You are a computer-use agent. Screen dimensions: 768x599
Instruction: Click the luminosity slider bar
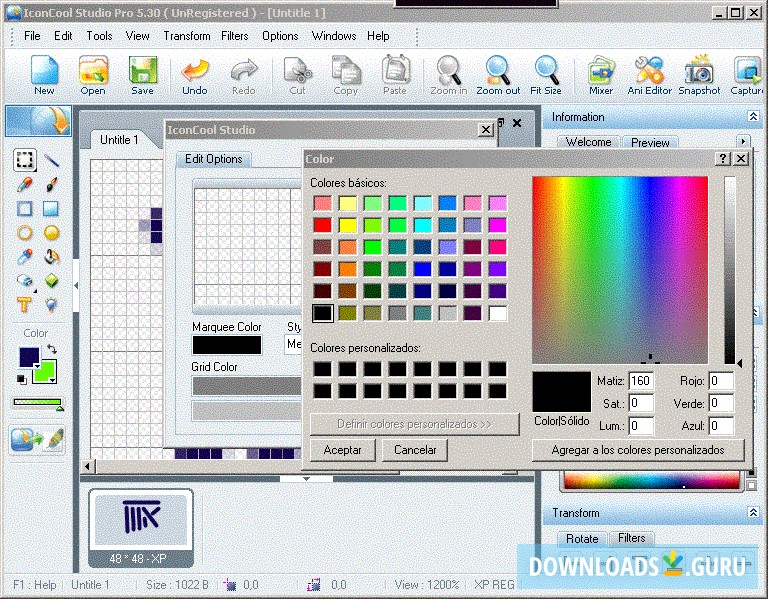(730, 269)
